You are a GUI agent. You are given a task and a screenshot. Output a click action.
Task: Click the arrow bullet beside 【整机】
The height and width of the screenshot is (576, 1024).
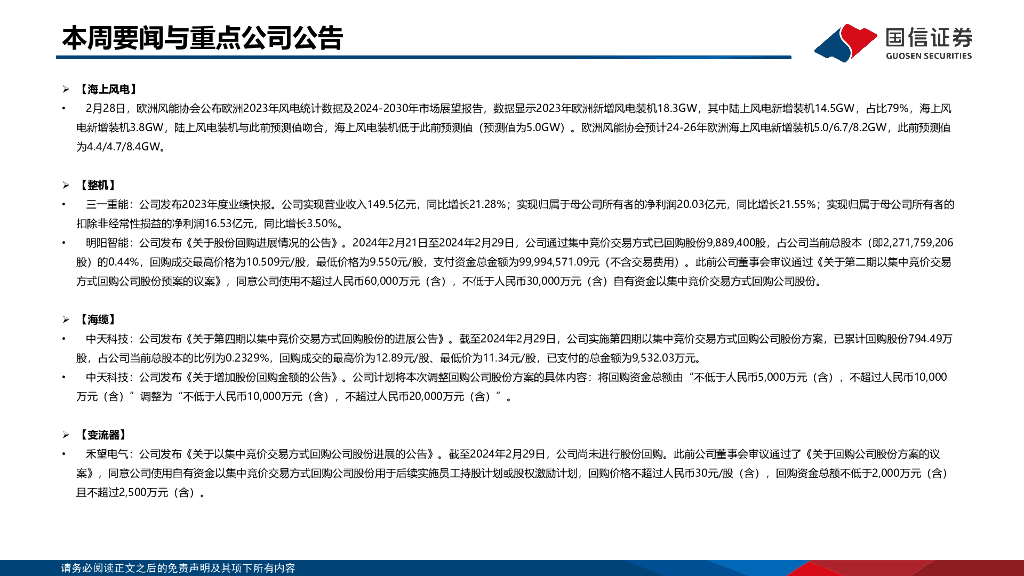coord(65,185)
